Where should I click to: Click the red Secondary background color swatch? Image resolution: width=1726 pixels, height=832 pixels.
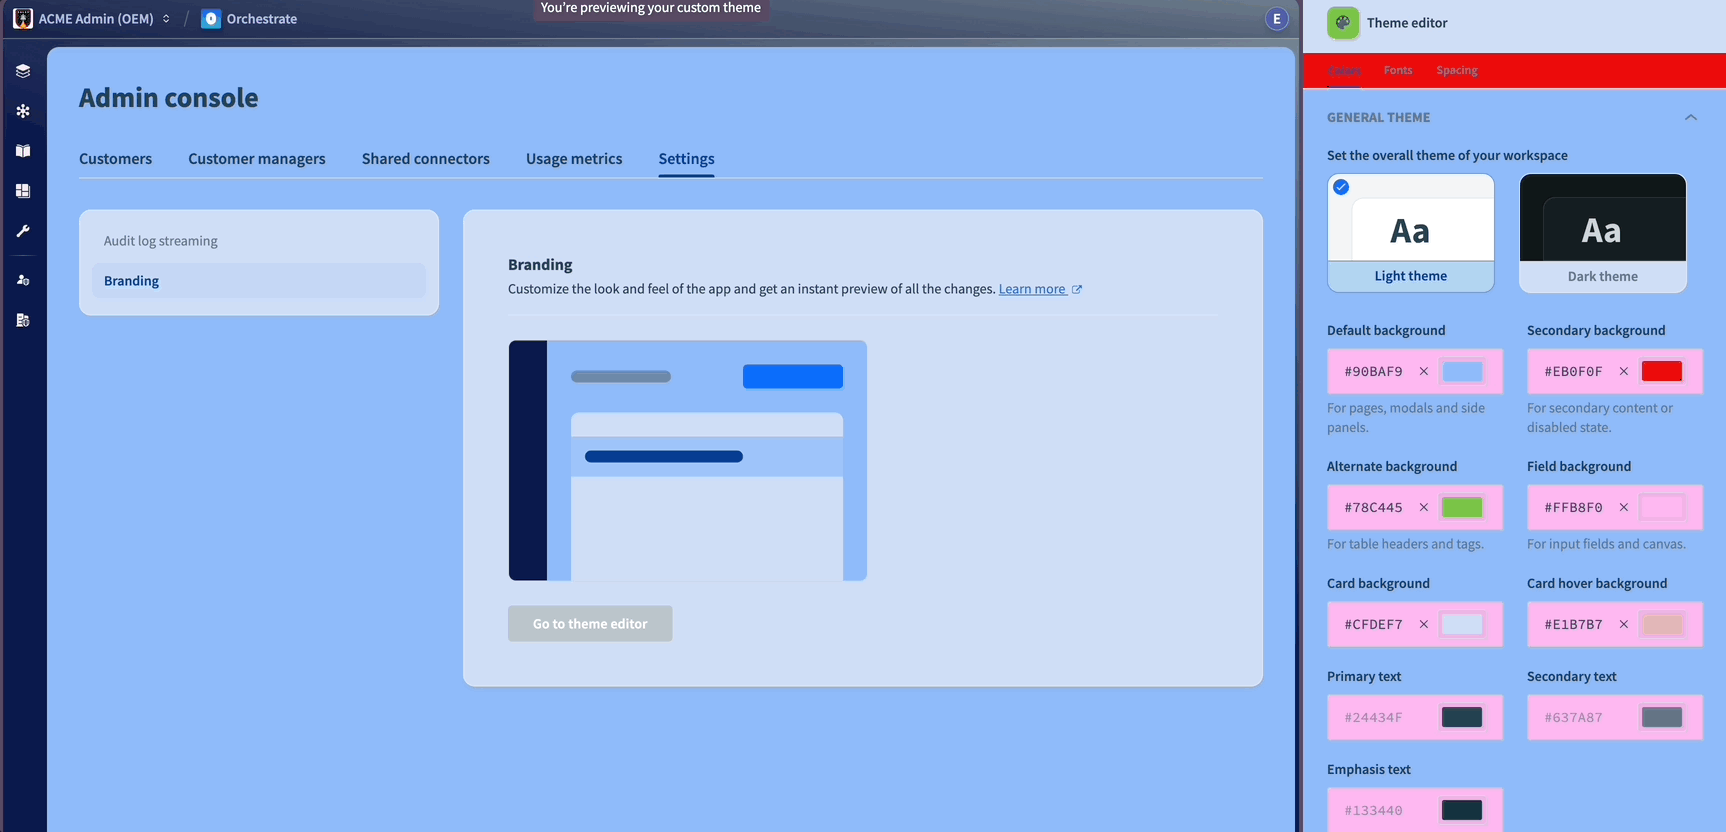(x=1661, y=371)
